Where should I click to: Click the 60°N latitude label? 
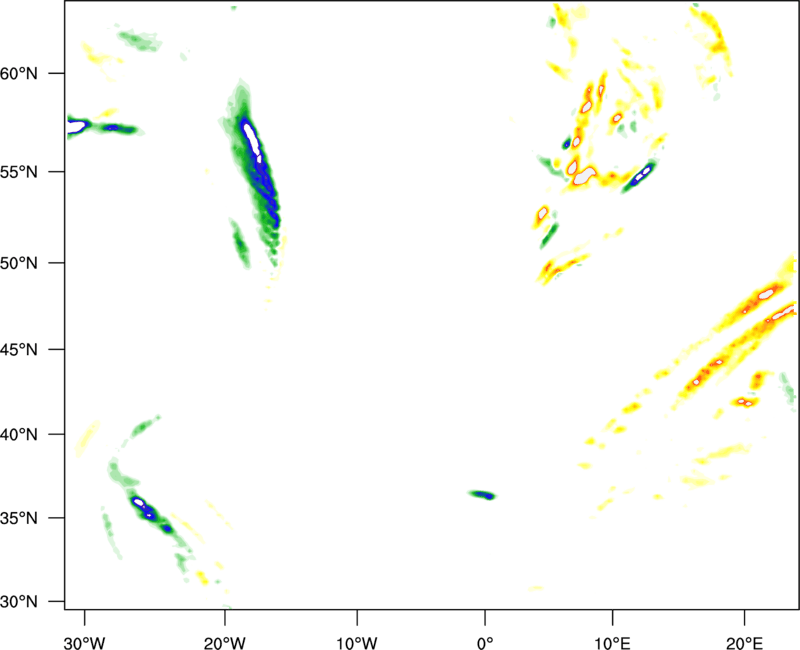pos(19,73)
